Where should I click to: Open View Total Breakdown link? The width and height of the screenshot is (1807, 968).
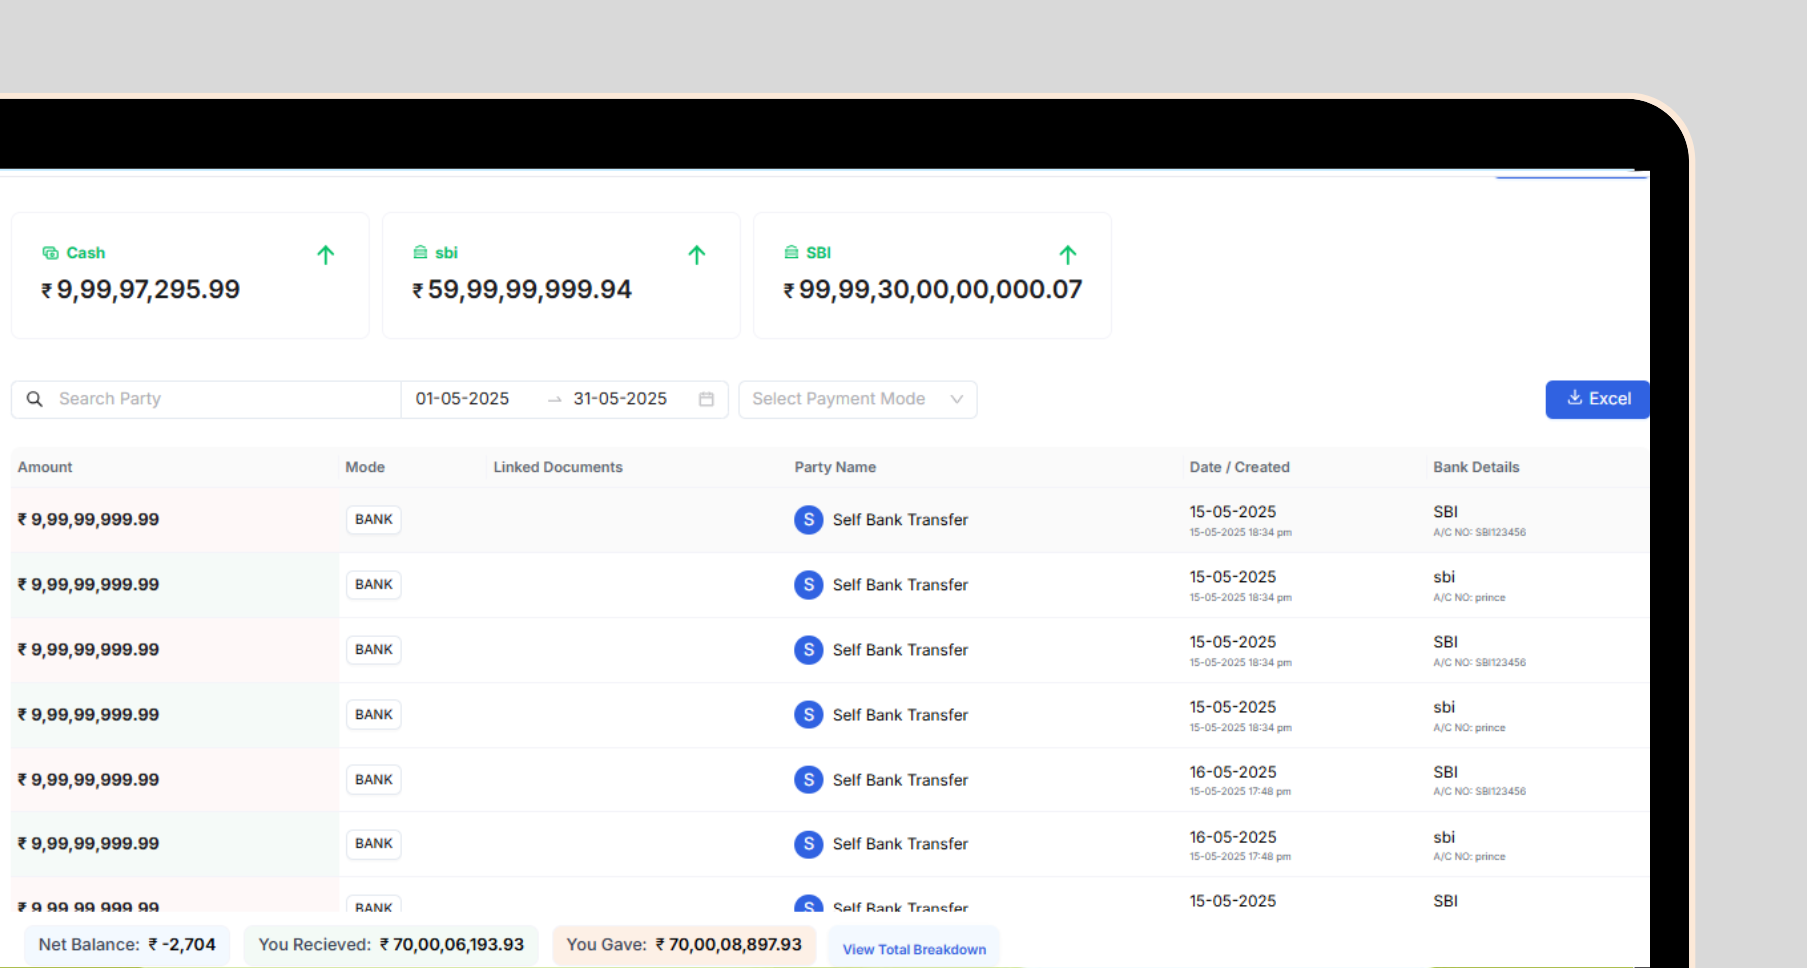tap(914, 949)
